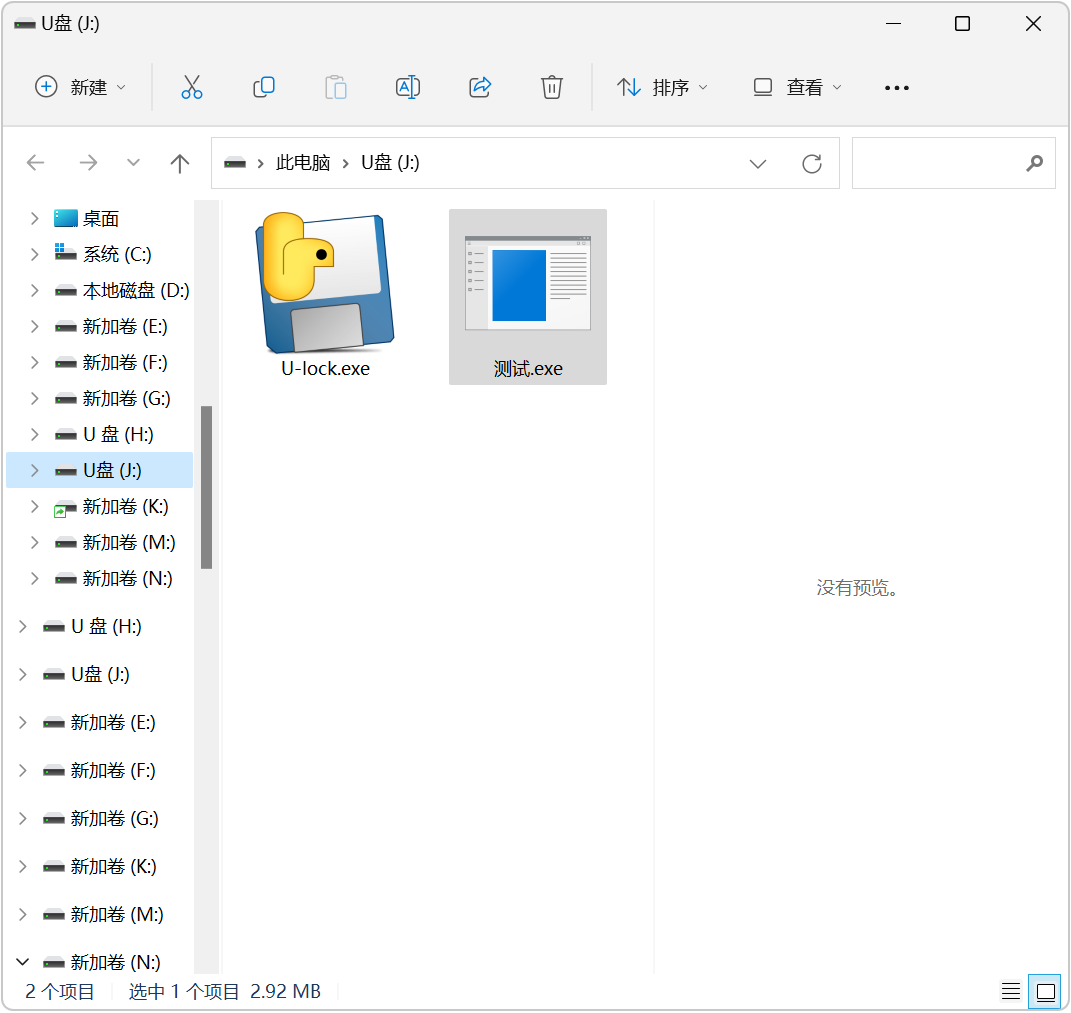Click U盘 (J:) in the address breadcrumb
This screenshot has width=1071, height=1013.
point(390,163)
